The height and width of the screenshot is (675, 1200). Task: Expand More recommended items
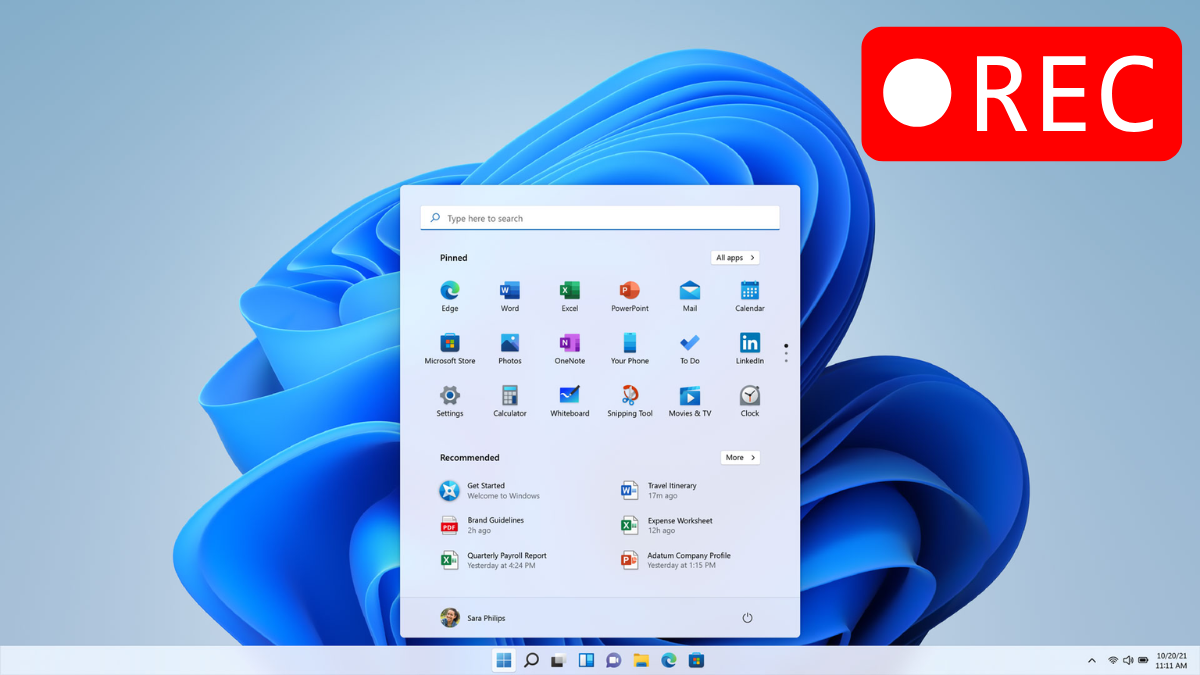740,458
